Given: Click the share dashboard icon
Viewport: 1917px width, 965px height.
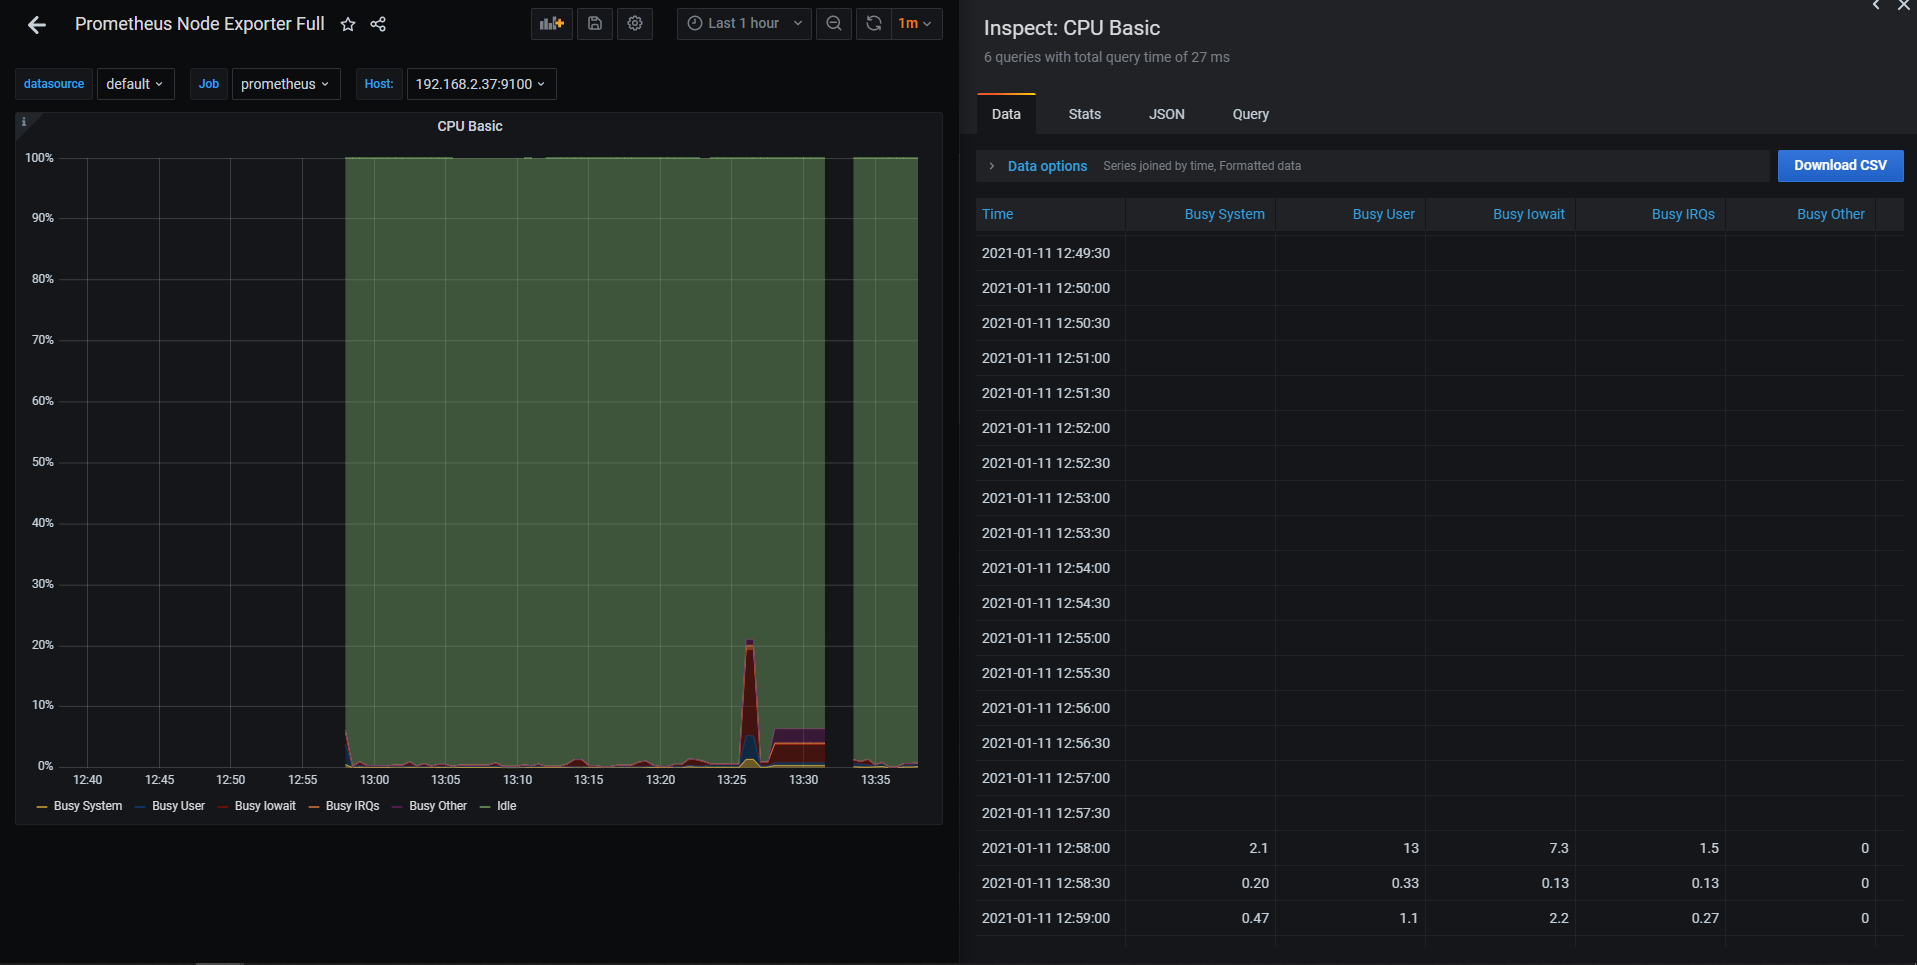Looking at the screenshot, I should click(x=378, y=24).
